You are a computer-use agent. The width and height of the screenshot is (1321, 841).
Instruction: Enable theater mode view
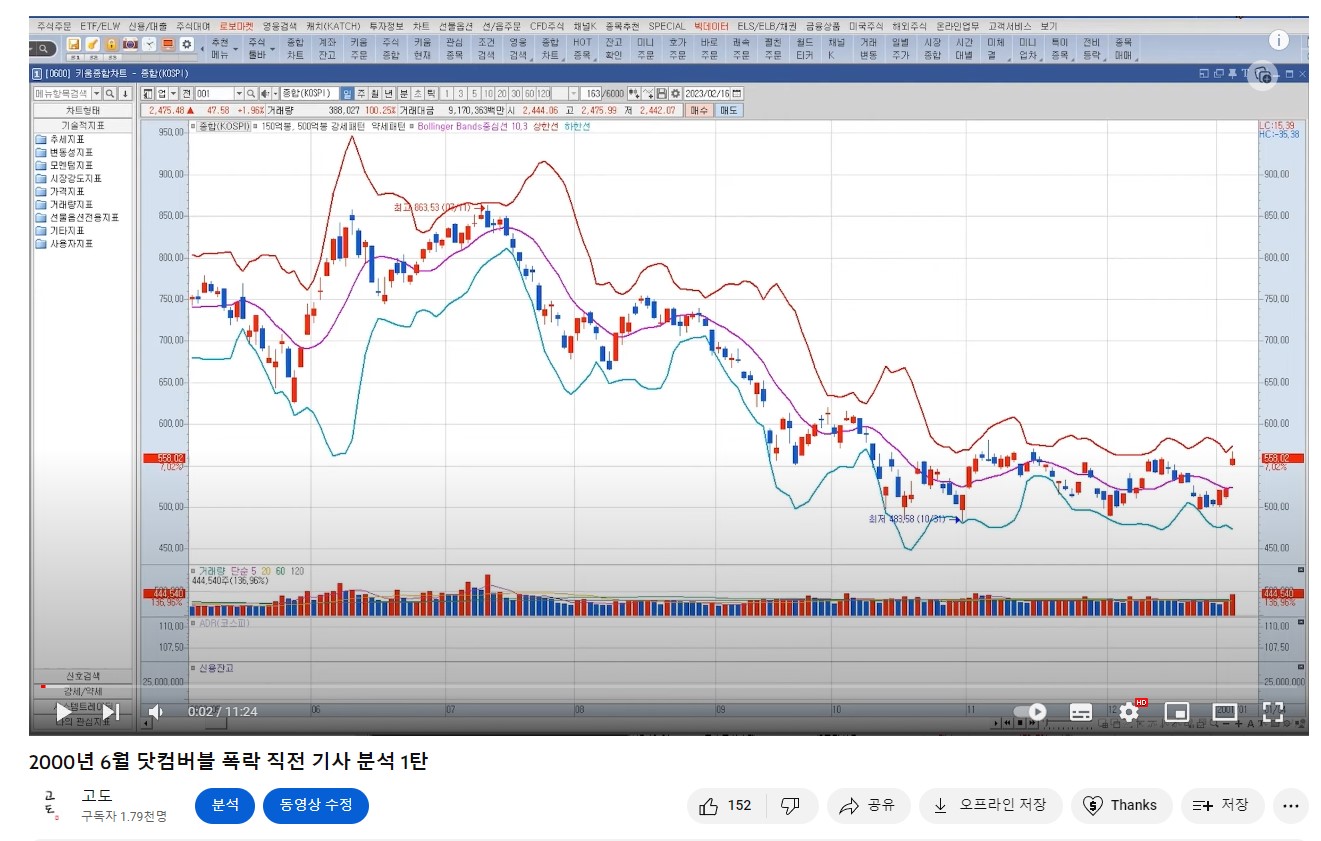(1225, 712)
